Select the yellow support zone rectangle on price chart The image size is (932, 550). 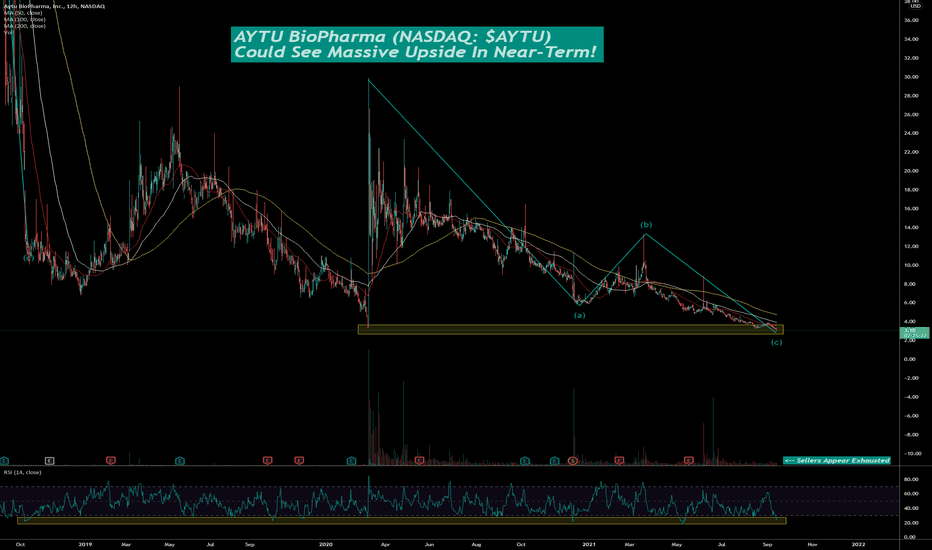[571, 329]
